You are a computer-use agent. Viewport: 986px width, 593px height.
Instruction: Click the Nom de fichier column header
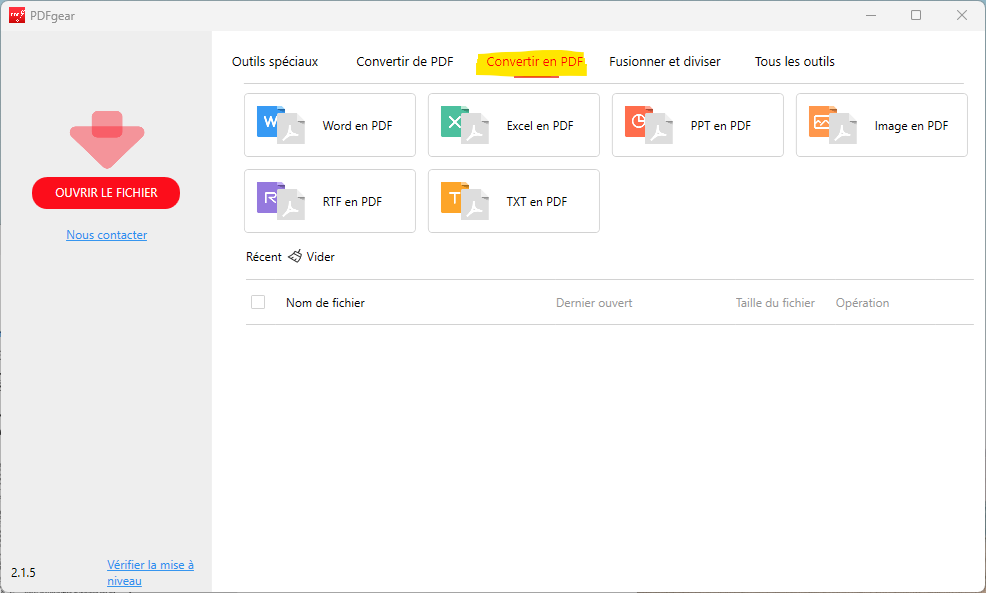(x=325, y=303)
